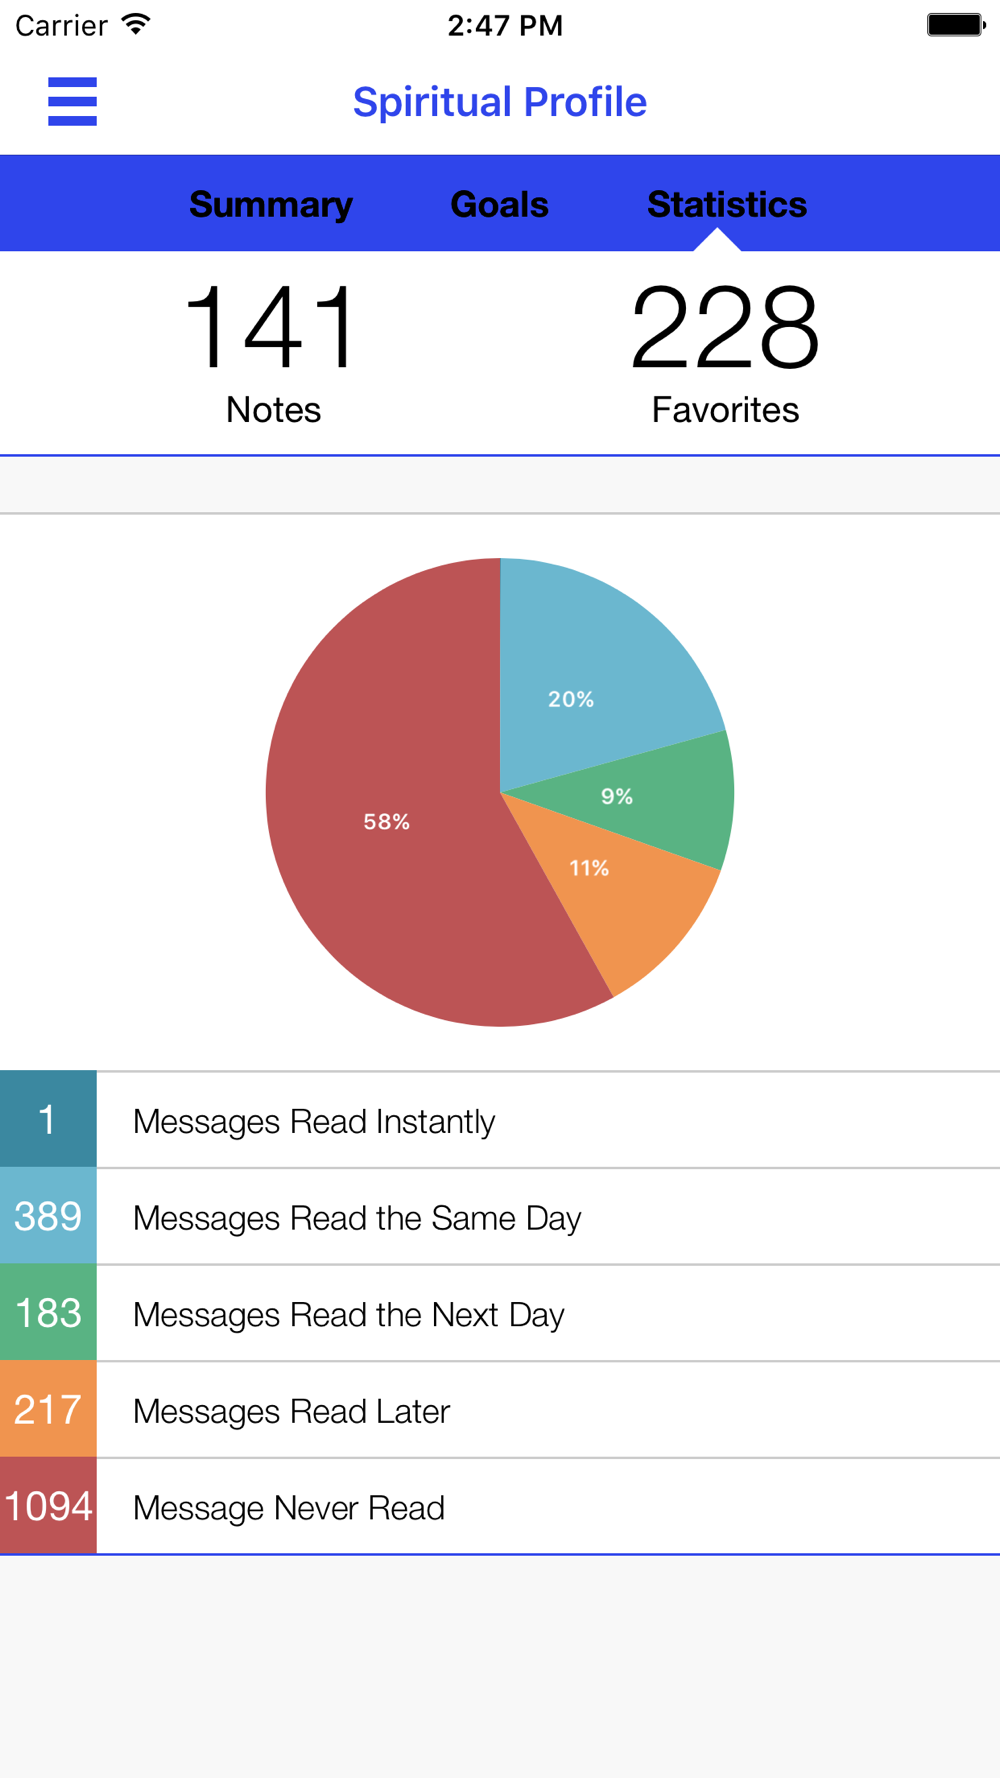Open Messages Read the Same Day row
1000x1778 pixels.
click(500, 1217)
